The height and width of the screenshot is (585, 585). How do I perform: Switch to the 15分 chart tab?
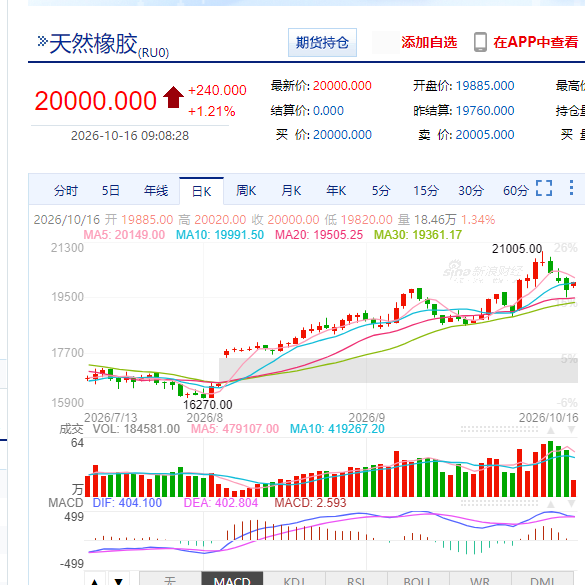click(426, 191)
